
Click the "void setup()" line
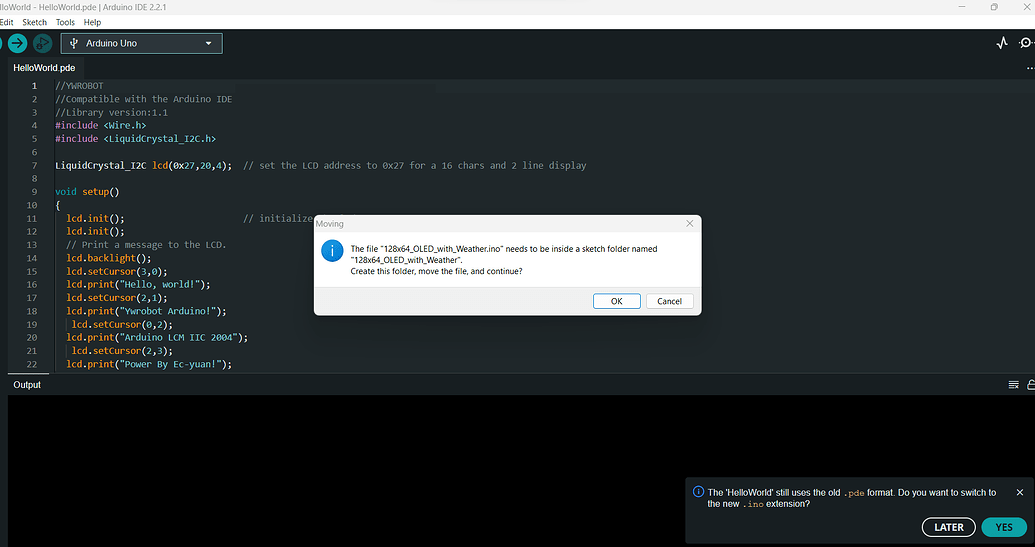87,192
